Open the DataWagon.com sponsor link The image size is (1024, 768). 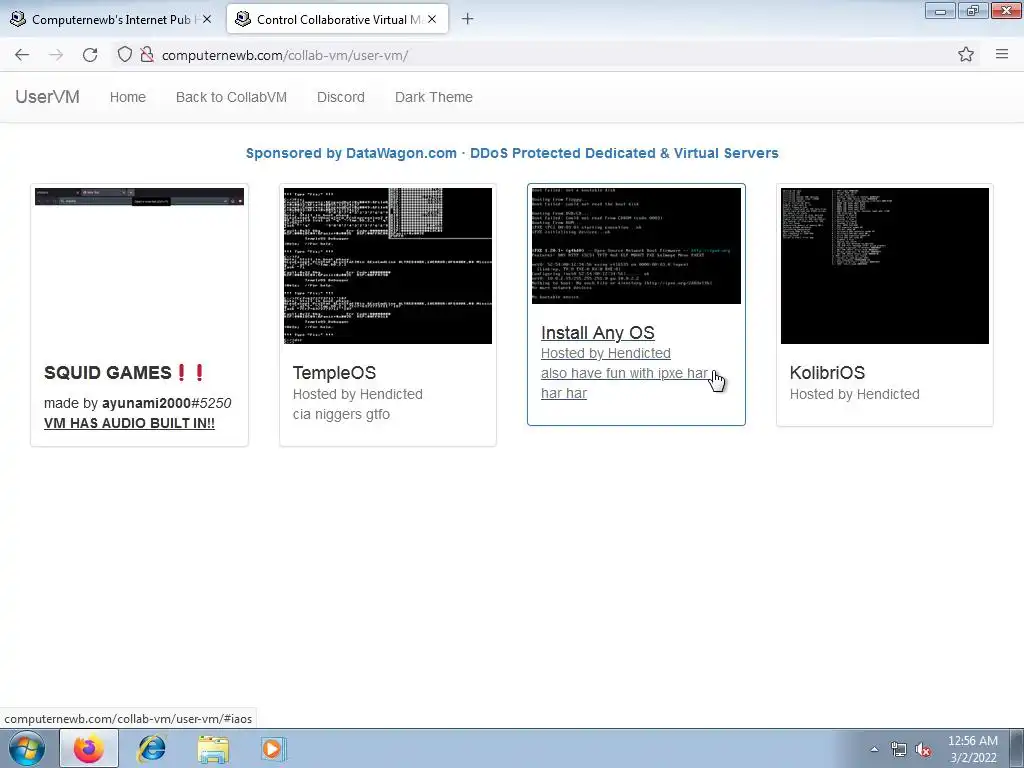pyautogui.click(x=512, y=153)
